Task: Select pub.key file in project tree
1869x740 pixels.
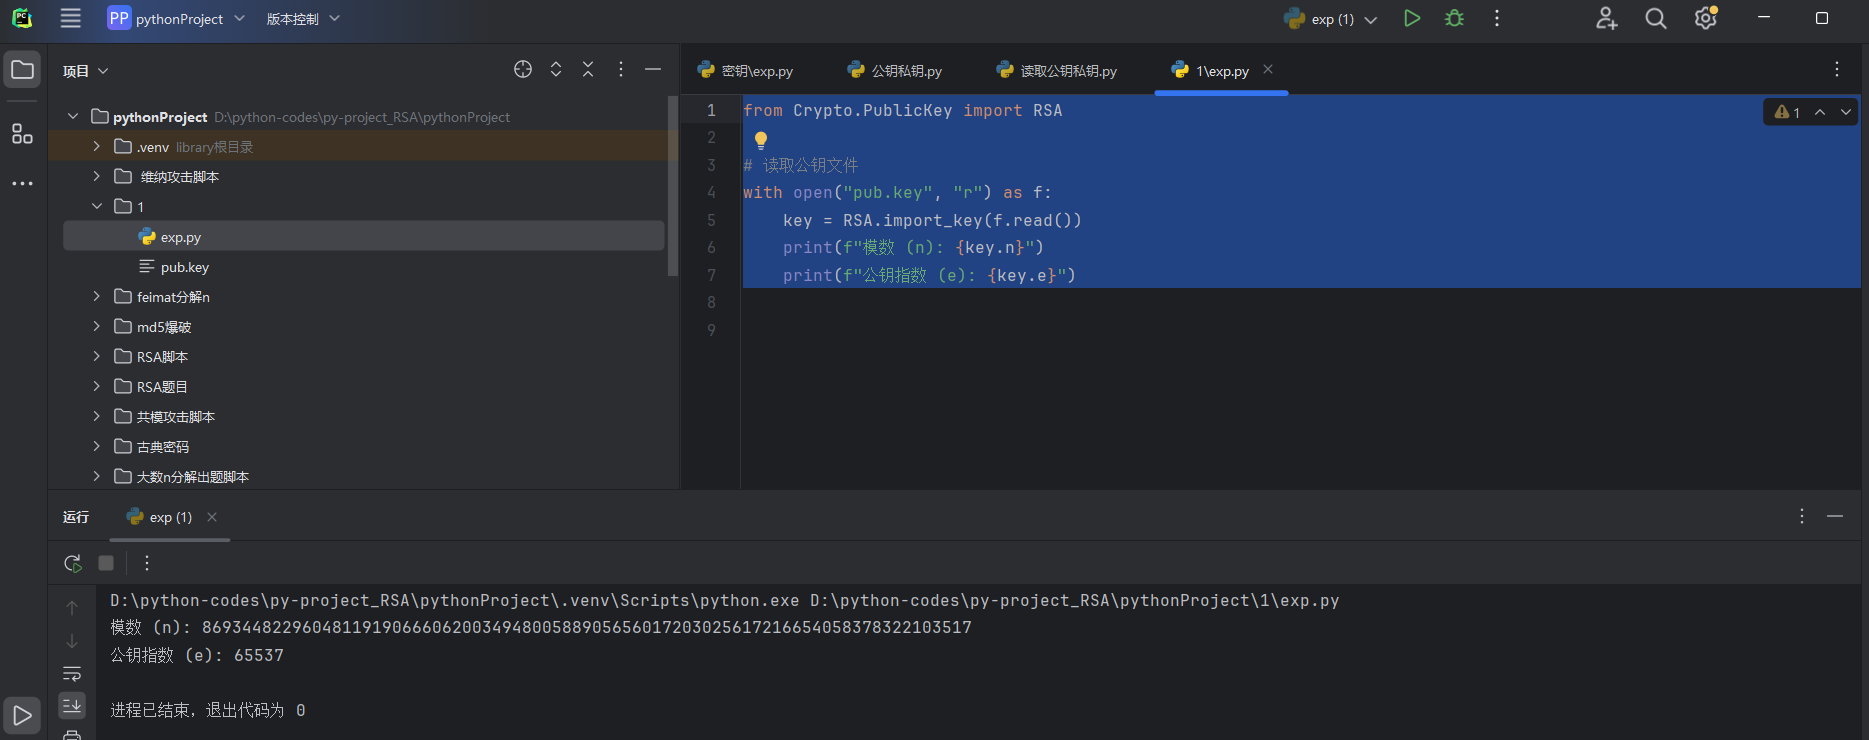Action: point(174,267)
